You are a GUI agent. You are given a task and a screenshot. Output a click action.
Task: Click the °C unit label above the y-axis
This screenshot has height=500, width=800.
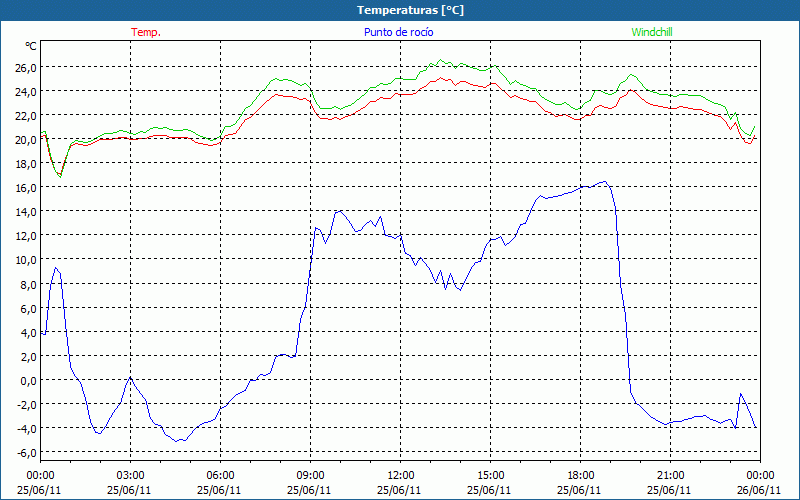pyautogui.click(x=31, y=46)
